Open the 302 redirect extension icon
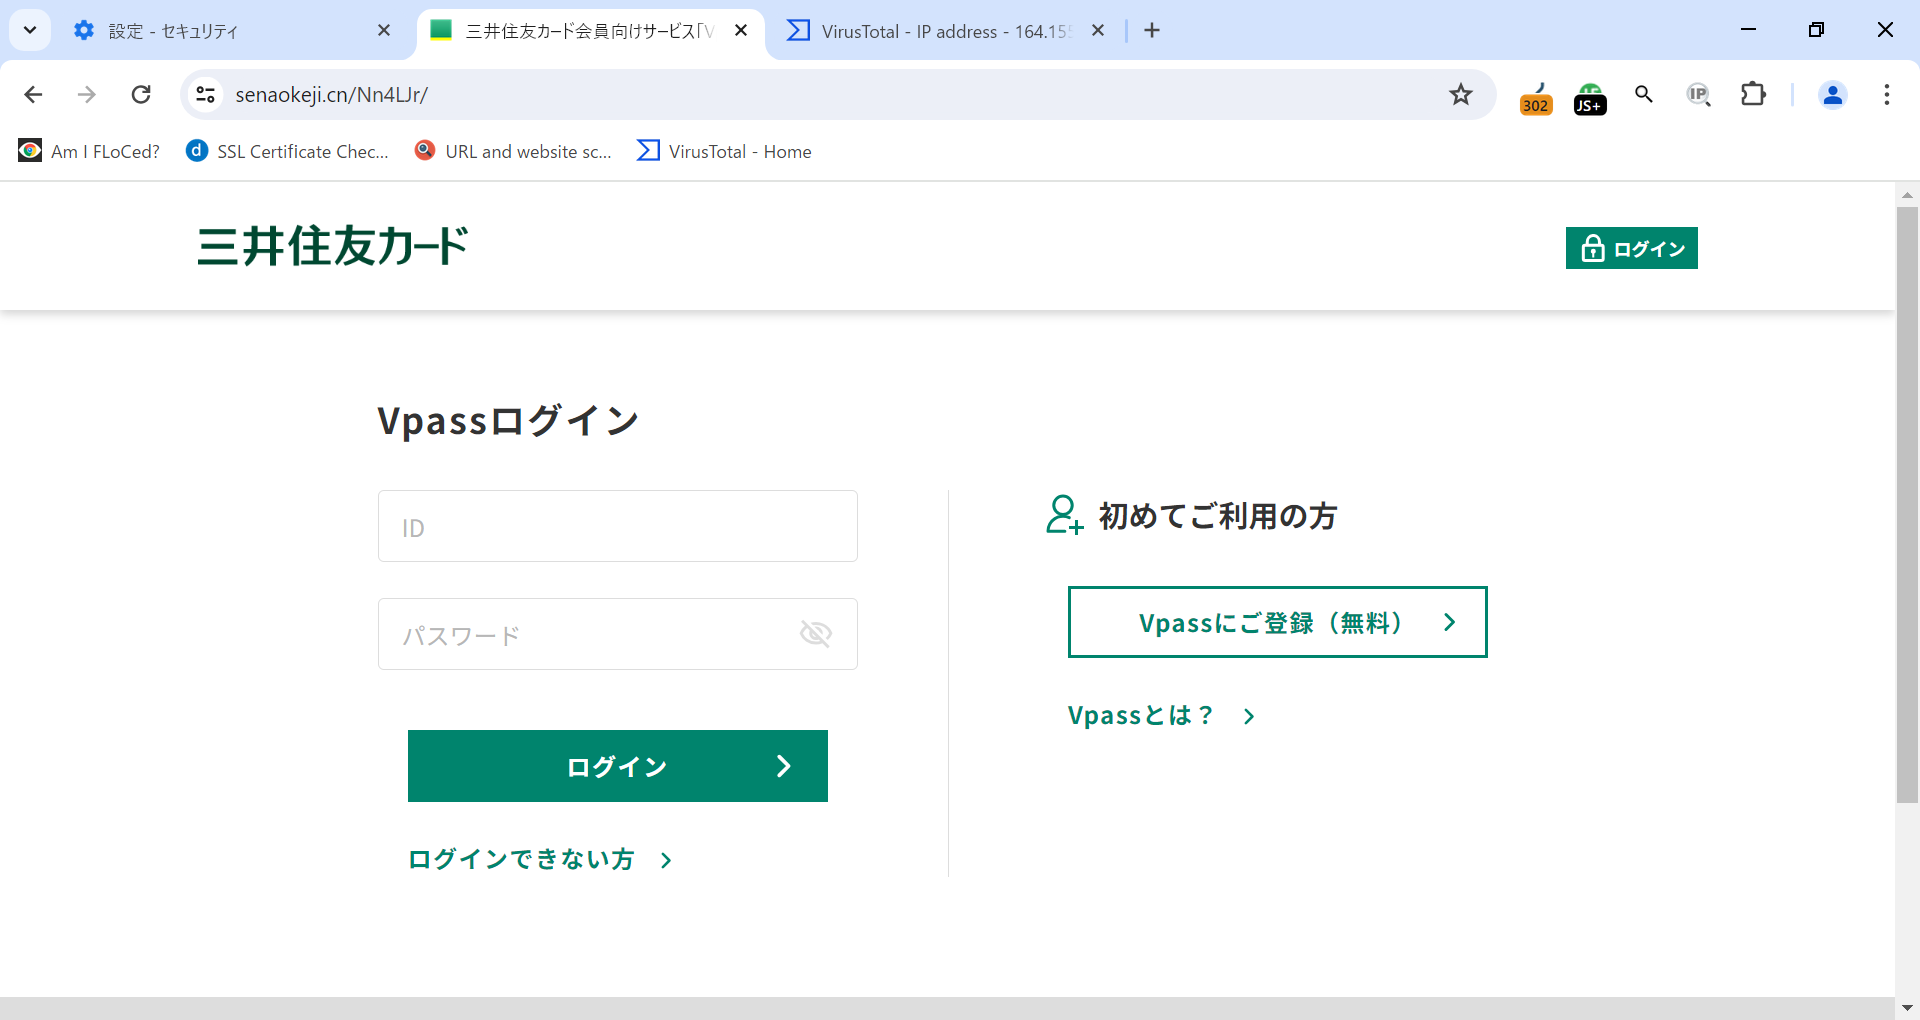Viewport: 1920px width, 1020px height. (x=1536, y=97)
